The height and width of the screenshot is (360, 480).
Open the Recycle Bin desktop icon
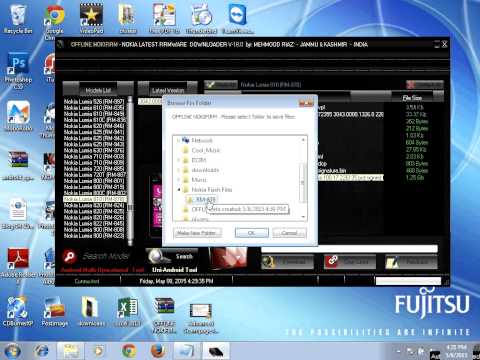tap(18, 19)
